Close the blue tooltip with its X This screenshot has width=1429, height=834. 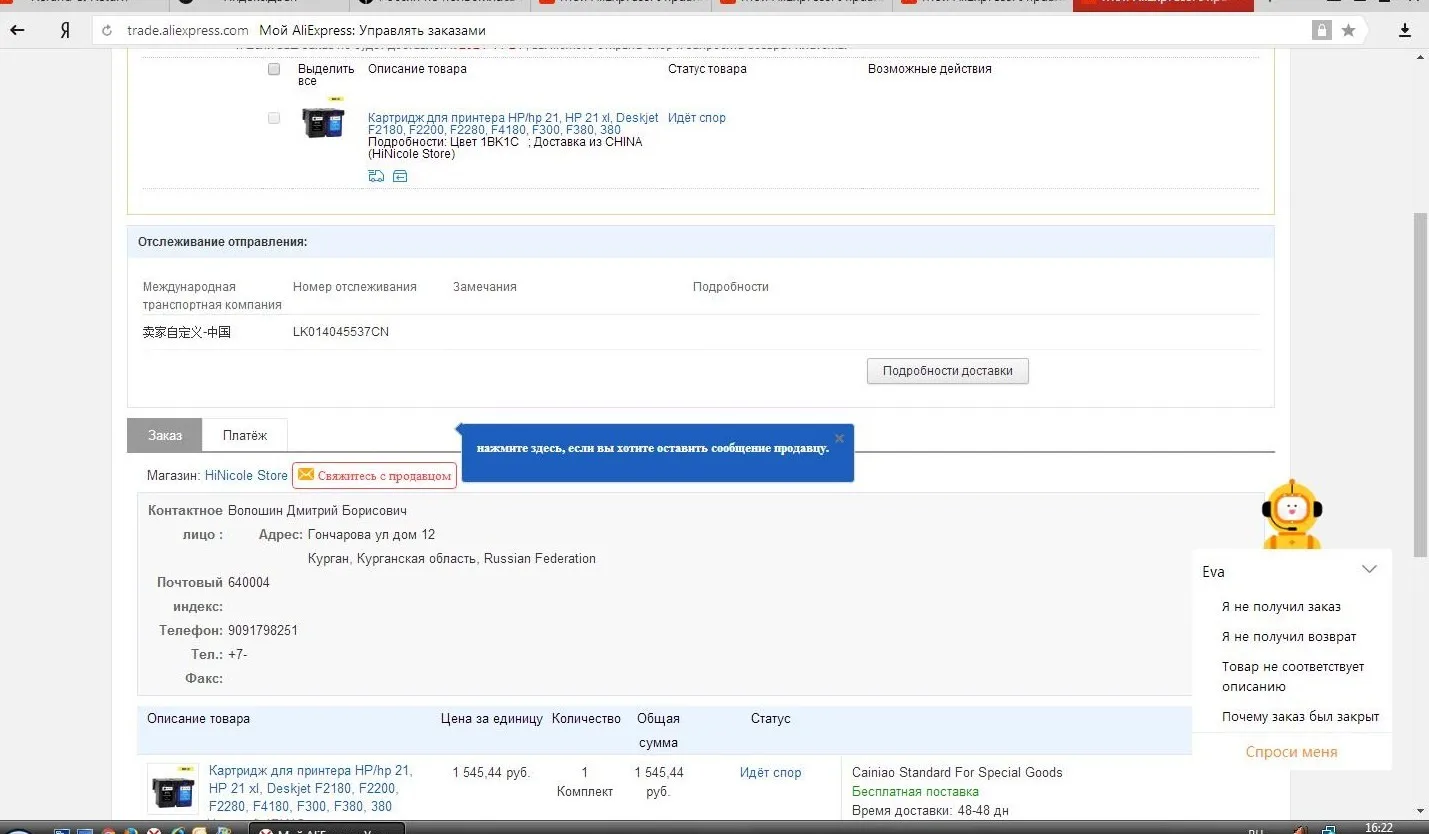[839, 438]
